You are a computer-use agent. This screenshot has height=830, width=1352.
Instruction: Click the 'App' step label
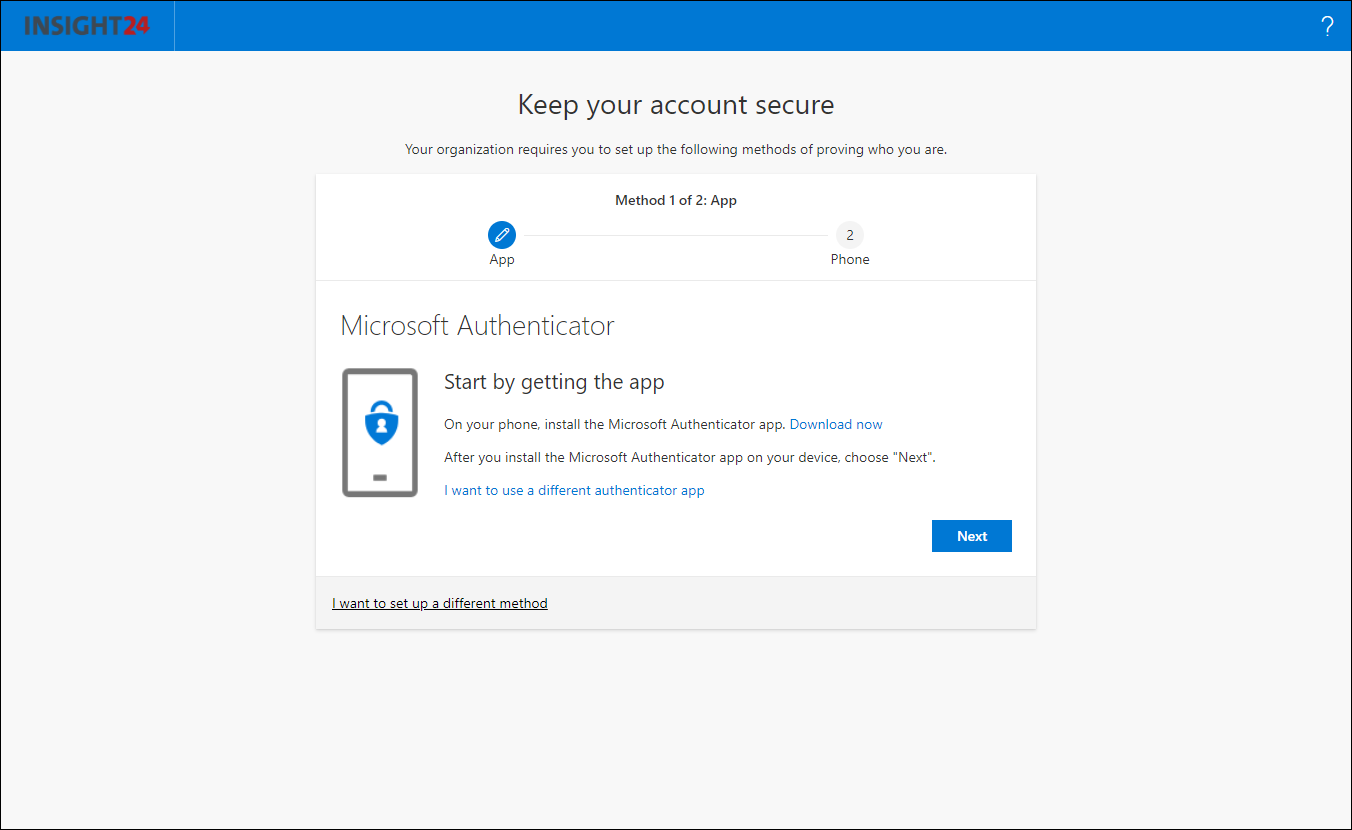[502, 259]
